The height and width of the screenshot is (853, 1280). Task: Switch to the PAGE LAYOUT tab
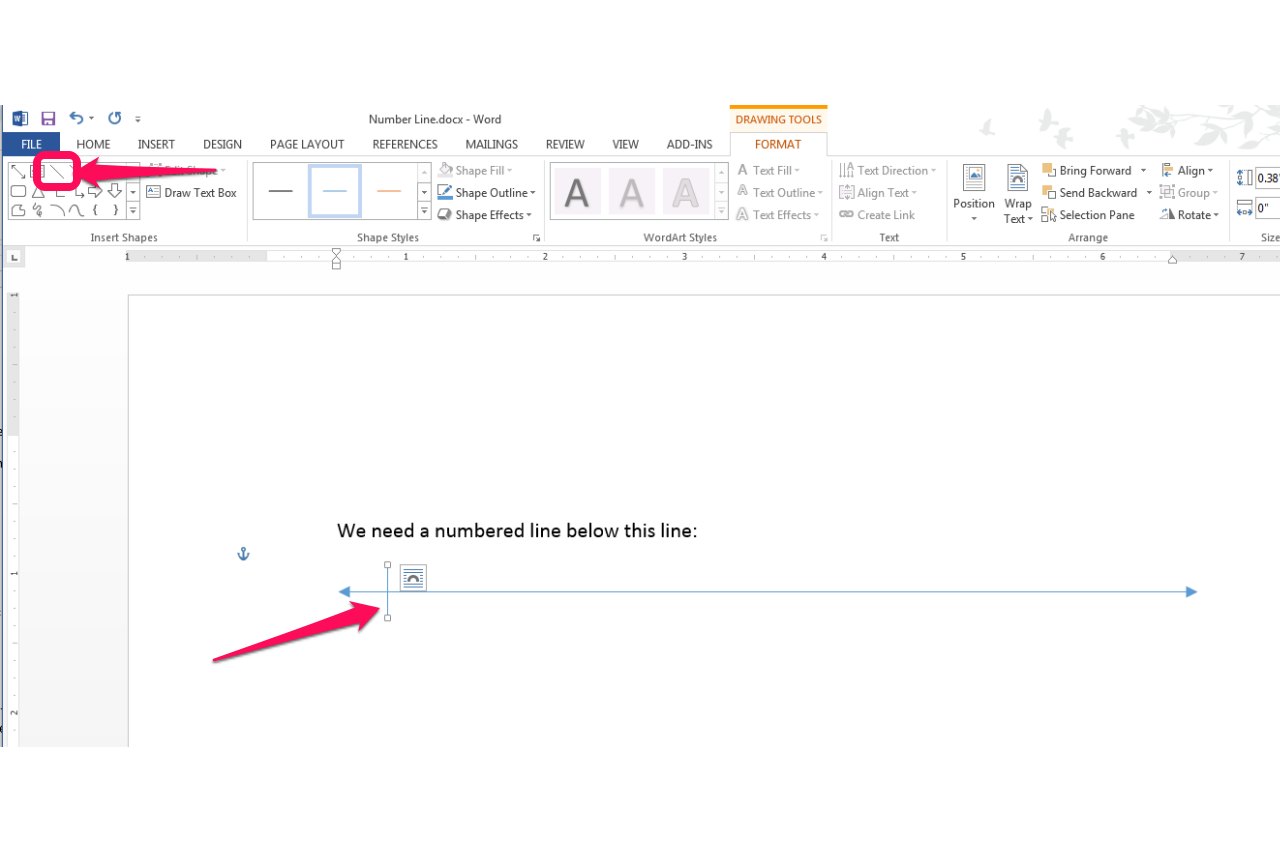tap(307, 144)
